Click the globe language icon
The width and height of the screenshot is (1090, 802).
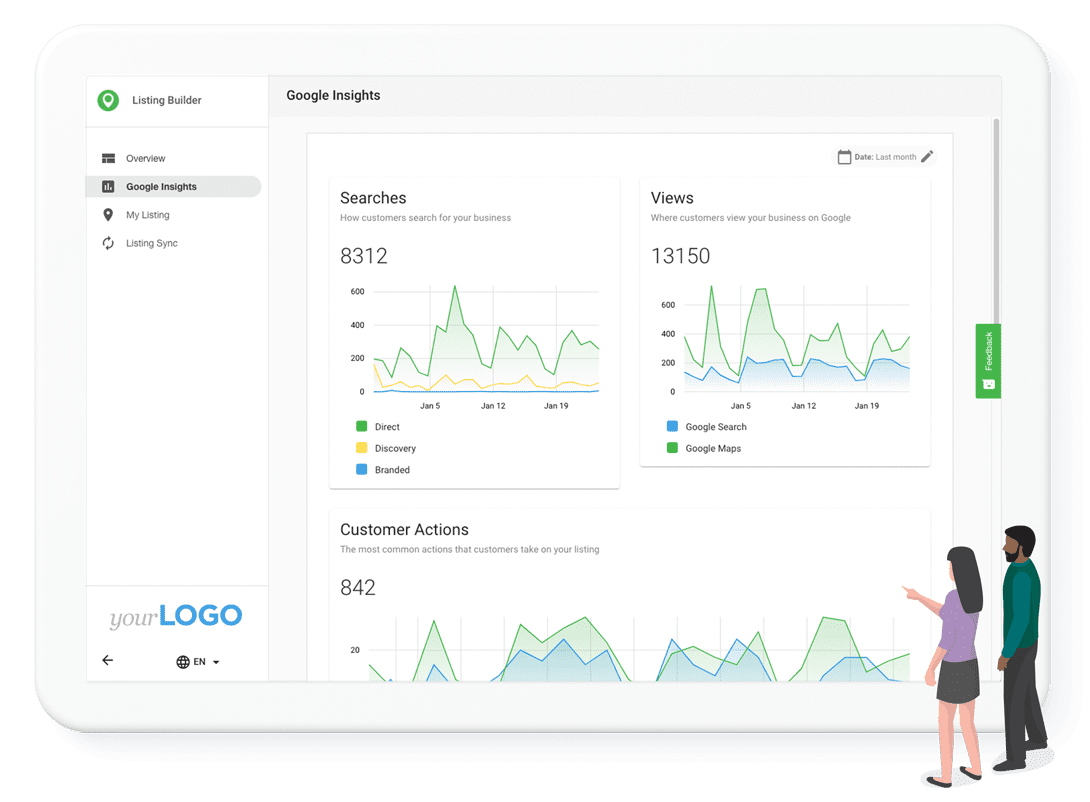pyautogui.click(x=183, y=662)
